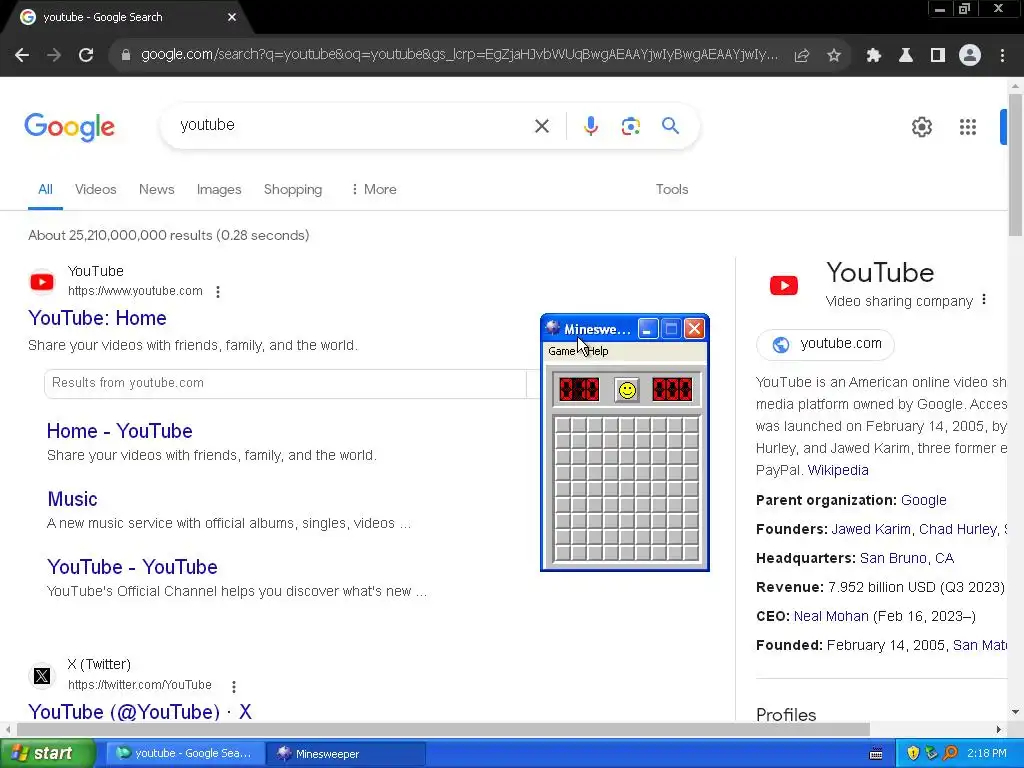Open the Chad Hurley founder link
Viewport: 1024px width, 768px height.
click(958, 529)
